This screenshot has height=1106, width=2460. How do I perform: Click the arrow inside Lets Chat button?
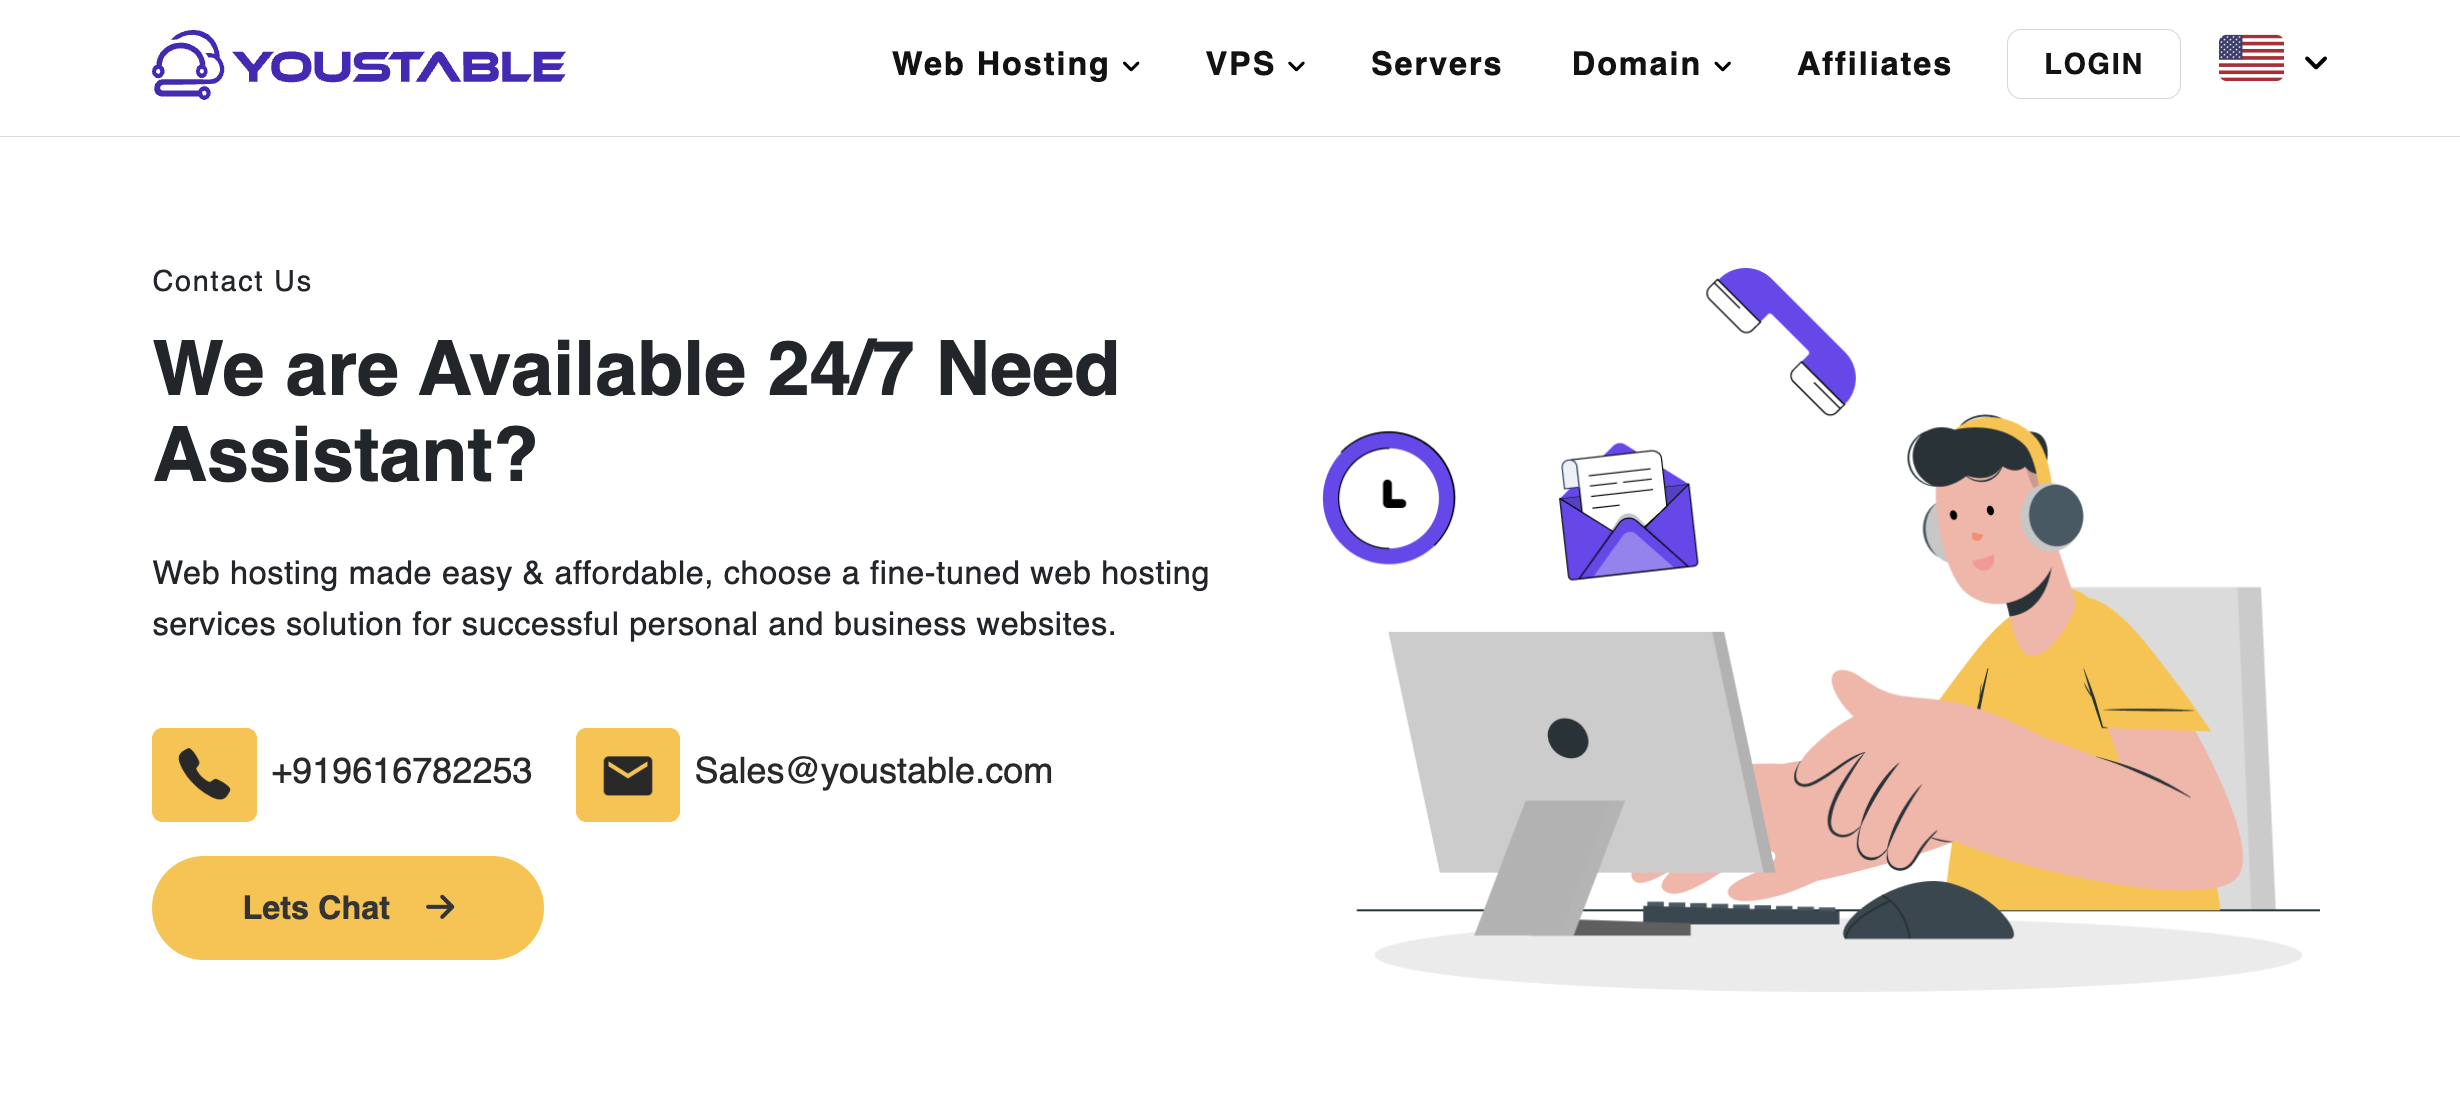440,907
